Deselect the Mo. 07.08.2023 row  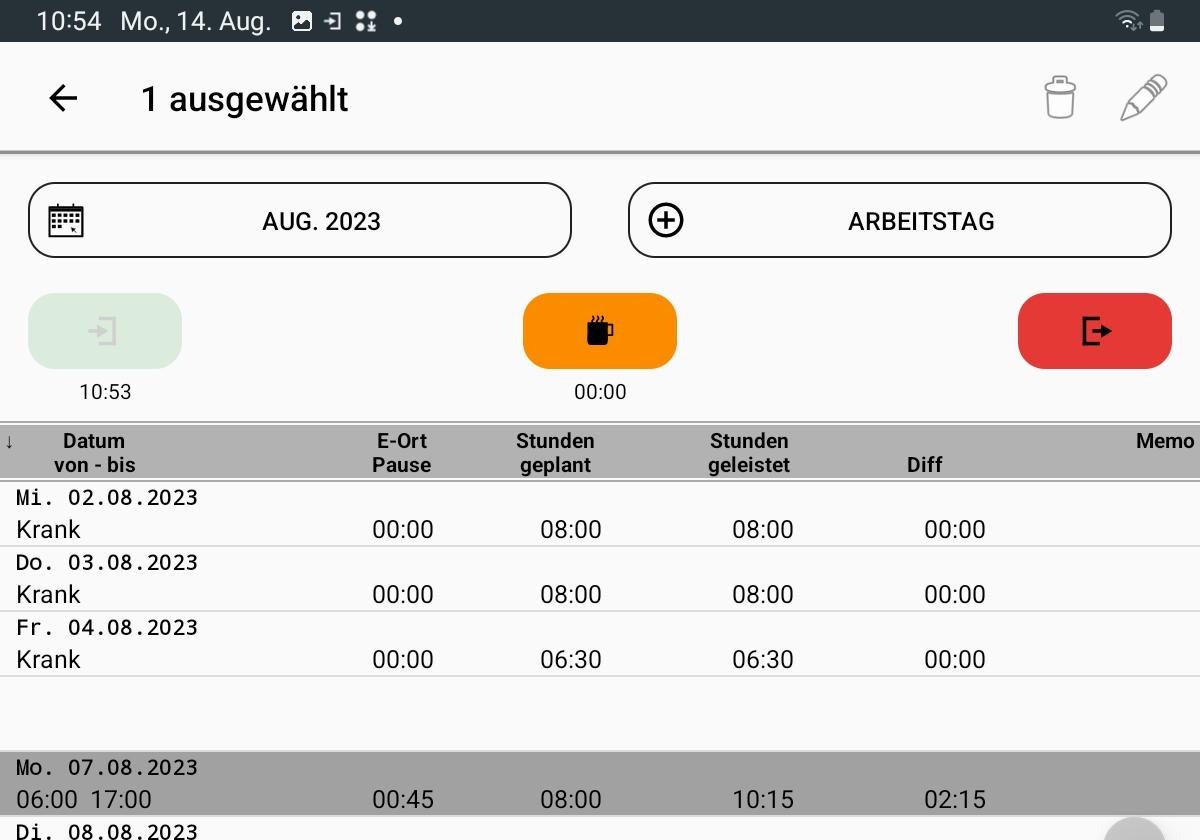[600, 784]
